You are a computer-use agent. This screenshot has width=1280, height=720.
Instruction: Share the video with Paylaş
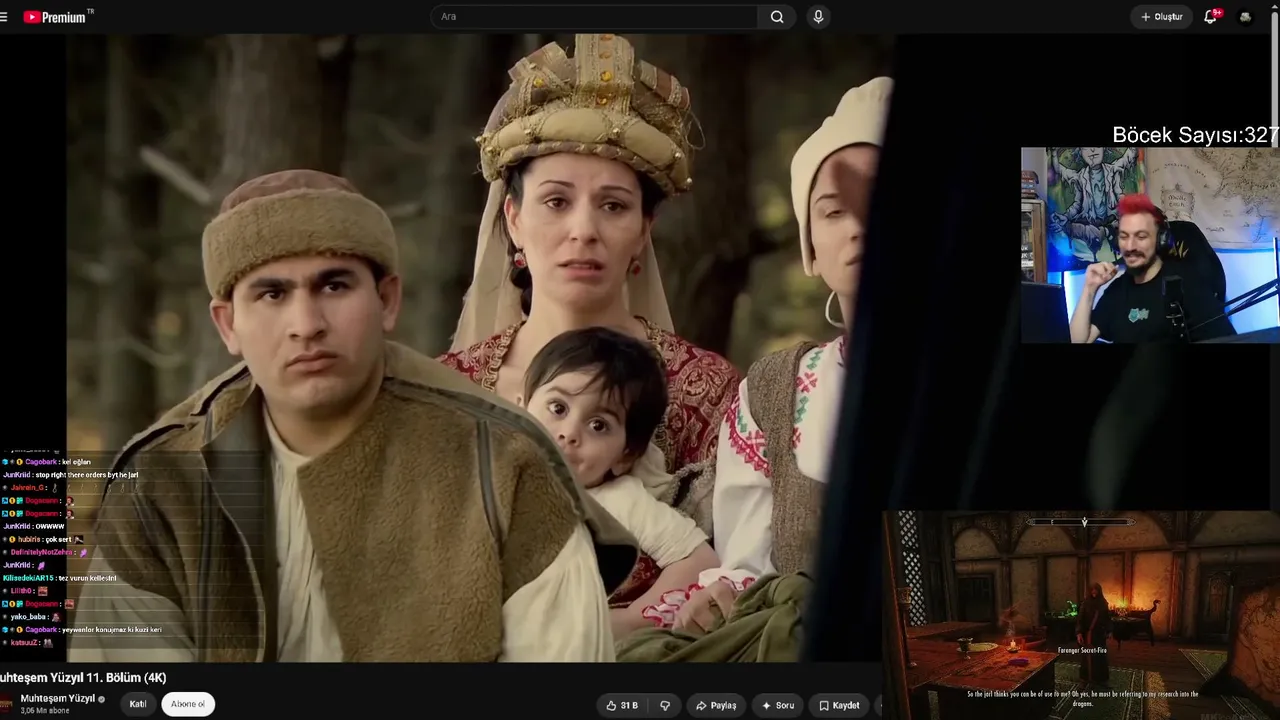716,705
